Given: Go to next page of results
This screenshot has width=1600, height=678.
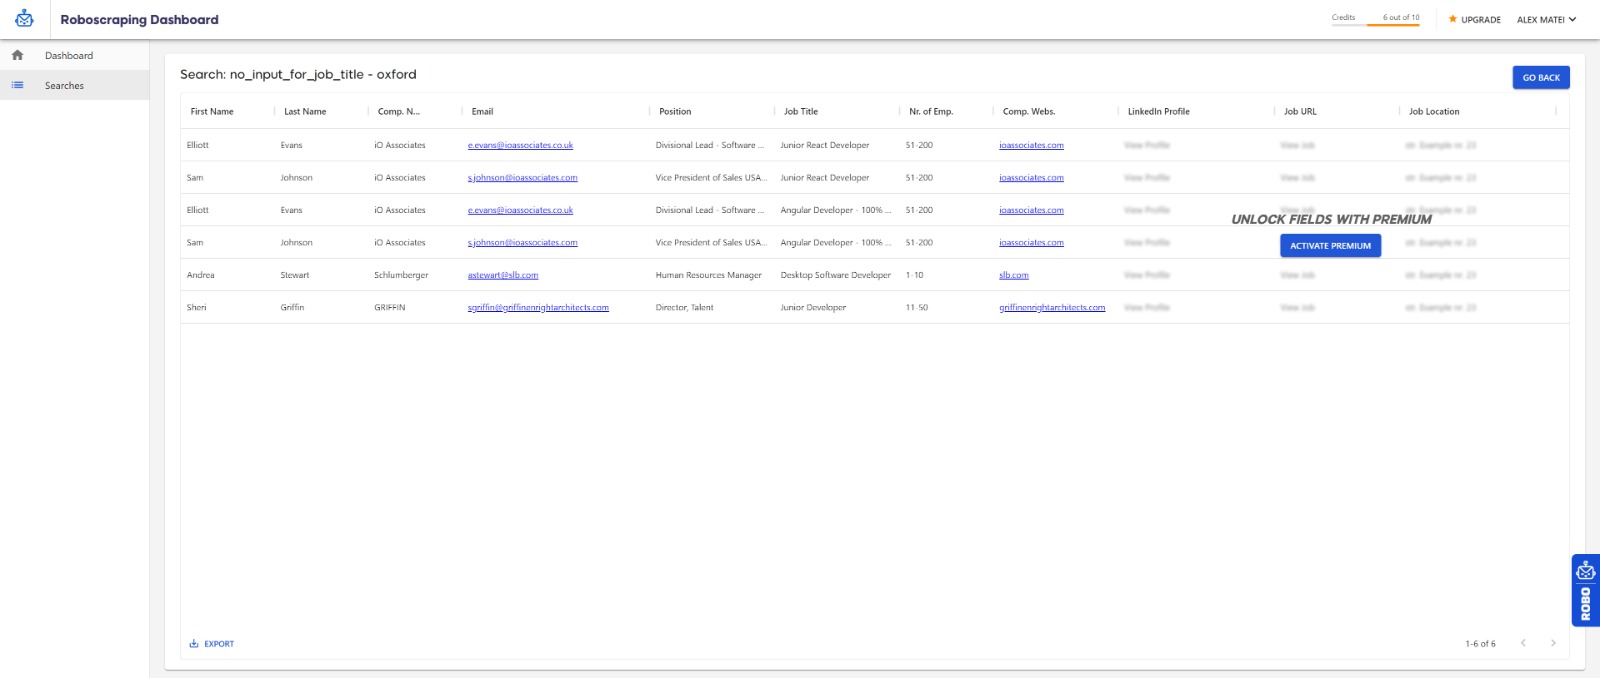Looking at the screenshot, I should tap(1553, 643).
